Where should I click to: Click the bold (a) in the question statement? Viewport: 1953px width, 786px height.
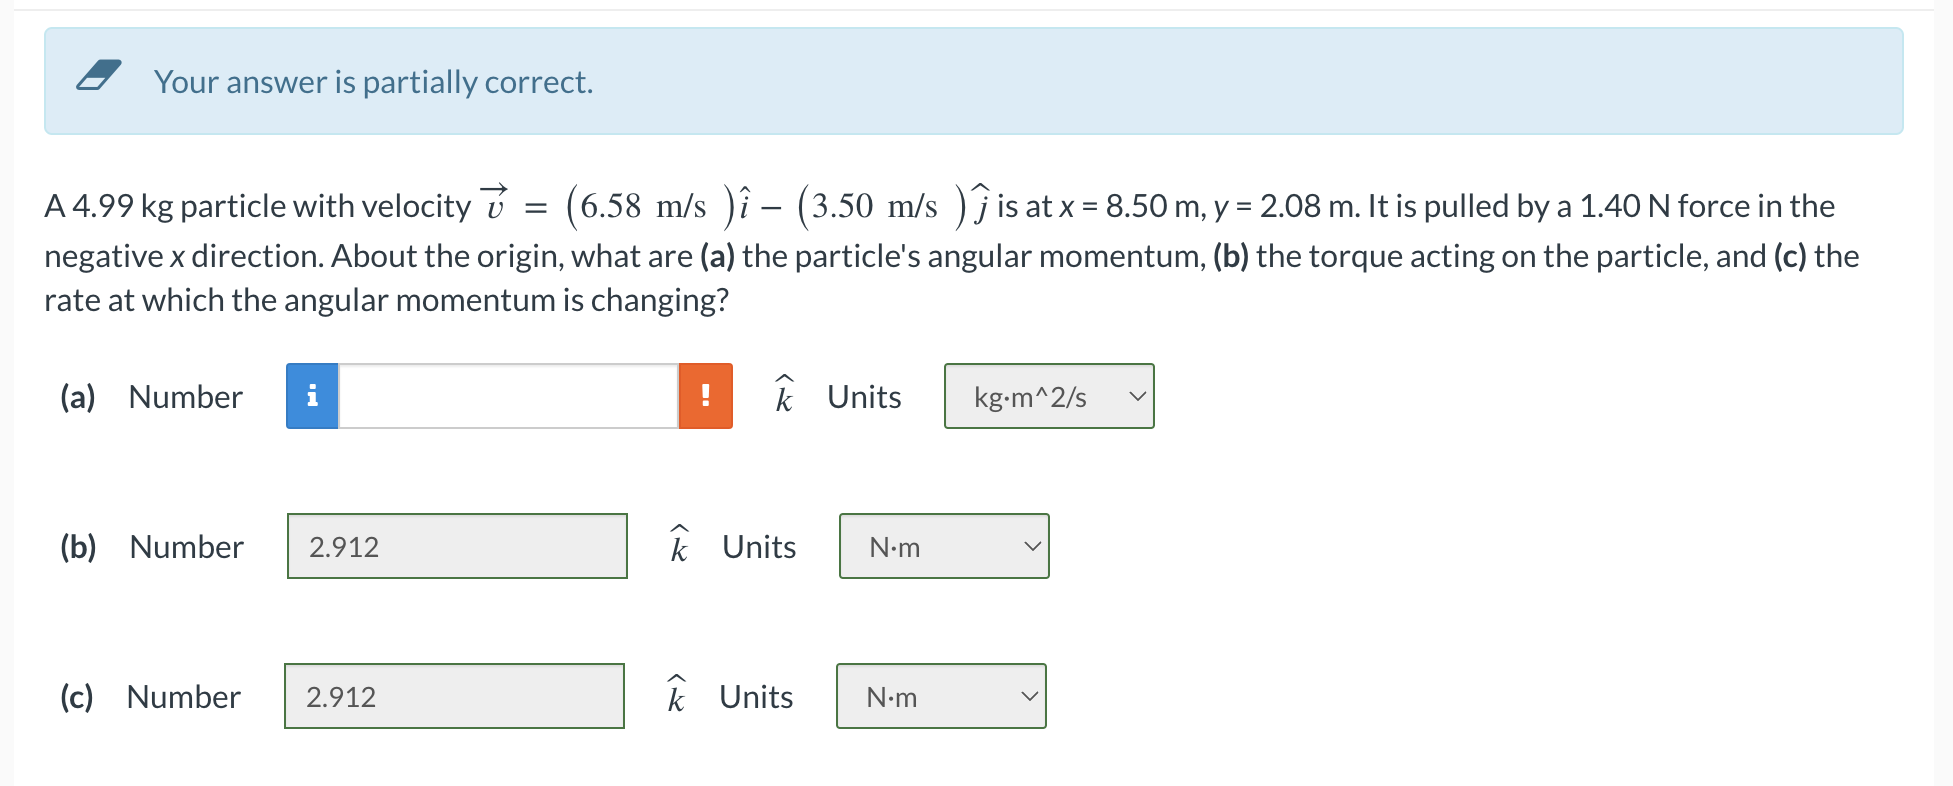(x=719, y=255)
